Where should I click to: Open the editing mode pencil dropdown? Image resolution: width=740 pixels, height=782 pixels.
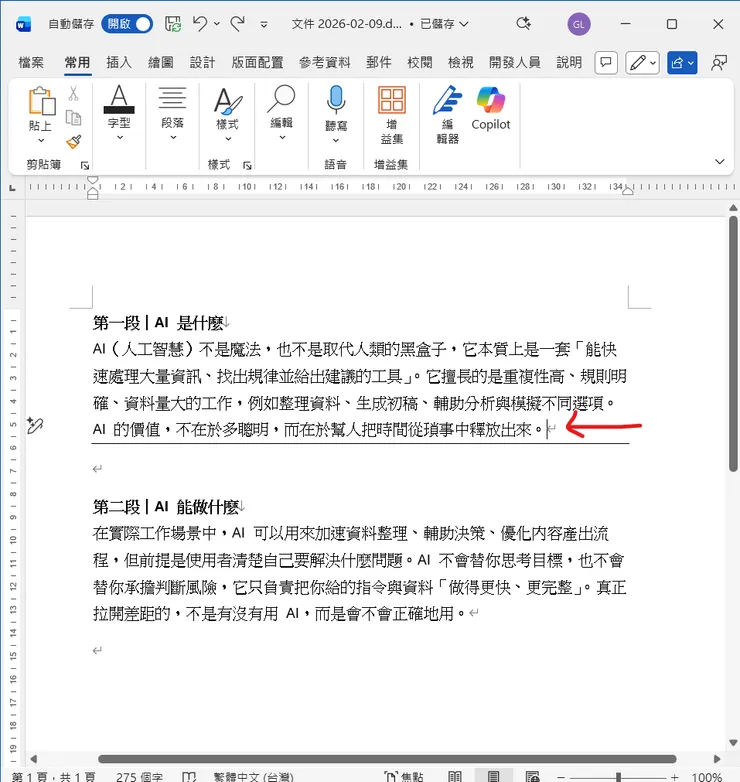coord(642,63)
